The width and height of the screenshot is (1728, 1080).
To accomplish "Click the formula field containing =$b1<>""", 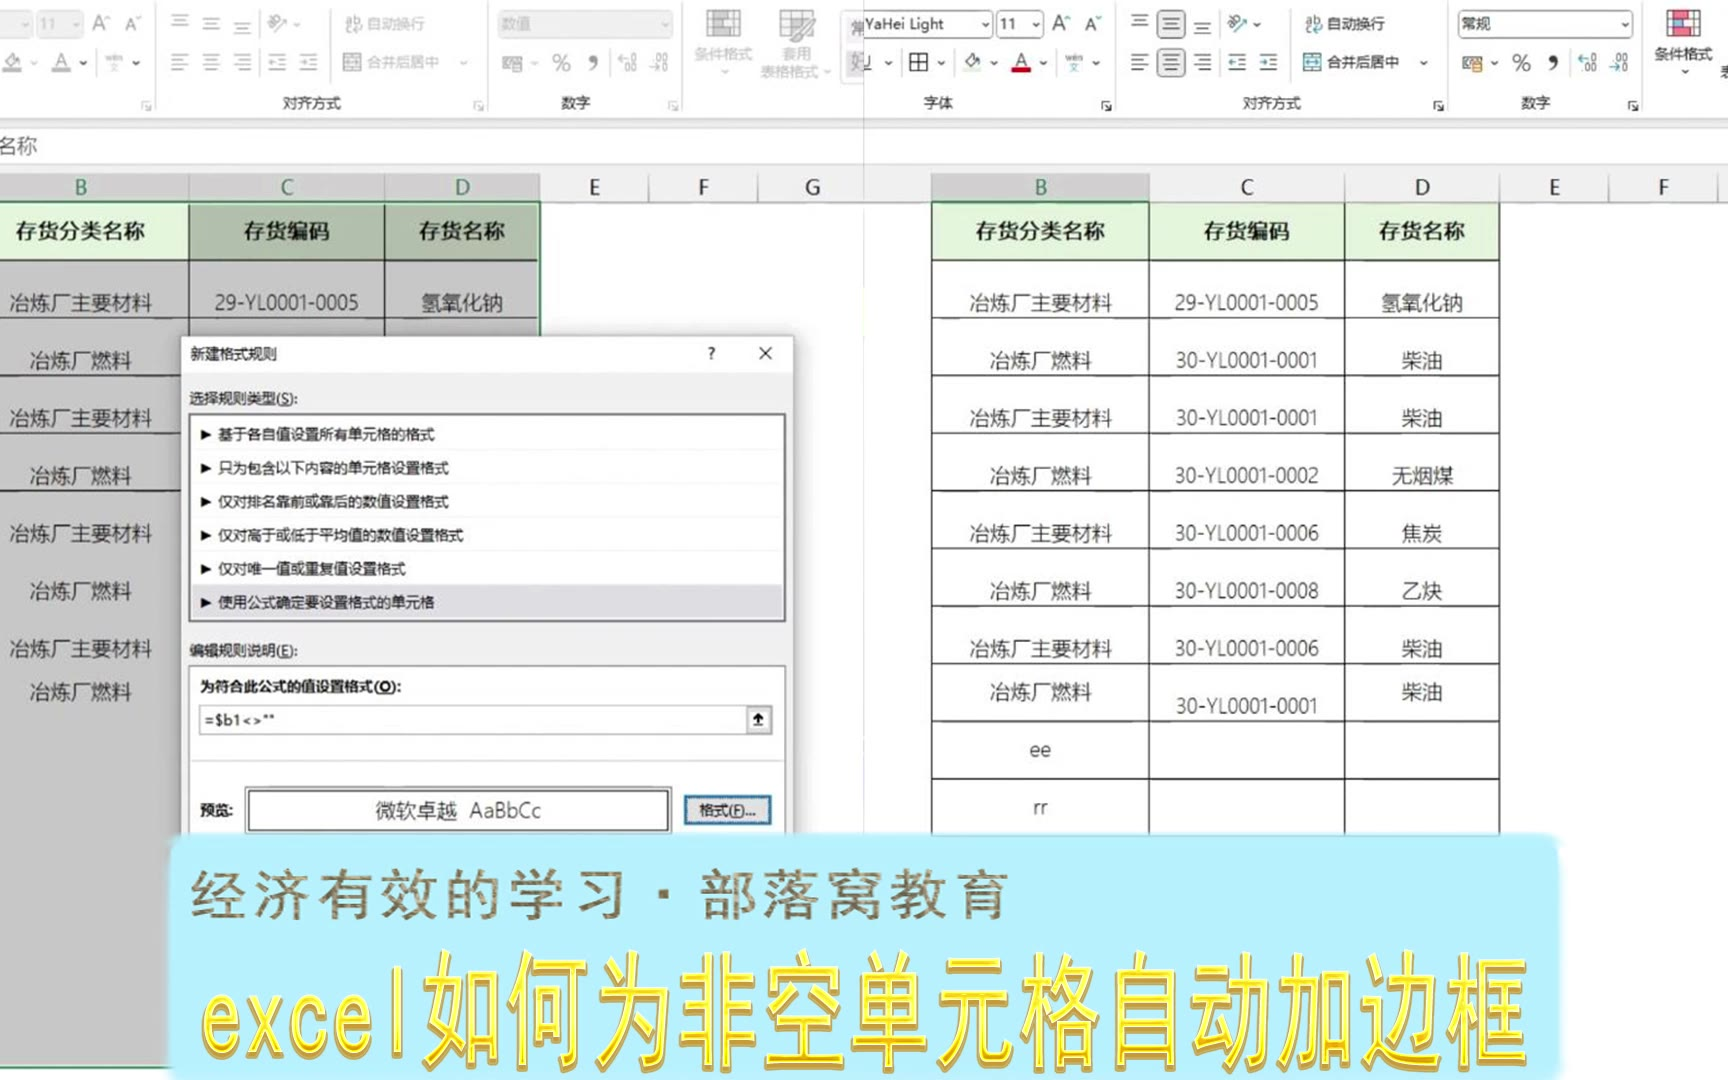I will click(x=472, y=720).
